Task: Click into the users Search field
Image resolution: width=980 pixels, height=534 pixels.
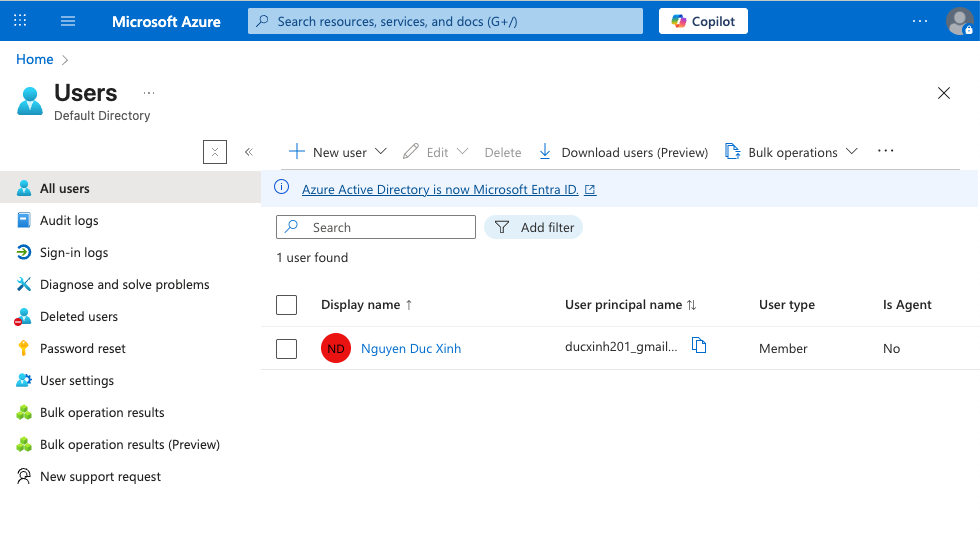Action: [x=376, y=227]
